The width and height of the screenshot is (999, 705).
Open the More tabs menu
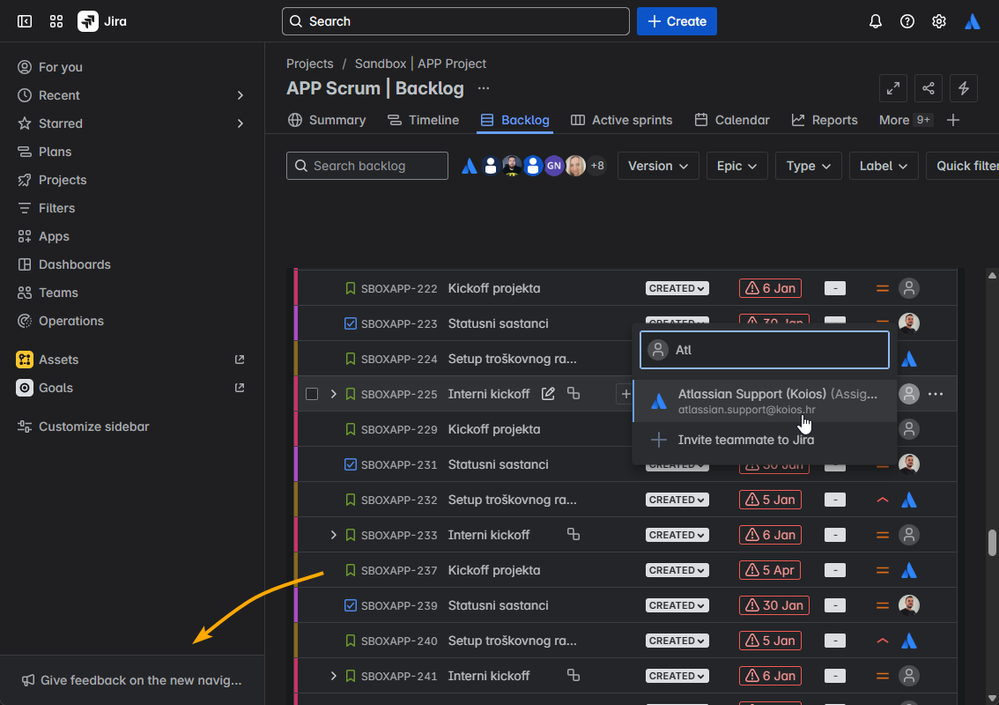click(905, 120)
